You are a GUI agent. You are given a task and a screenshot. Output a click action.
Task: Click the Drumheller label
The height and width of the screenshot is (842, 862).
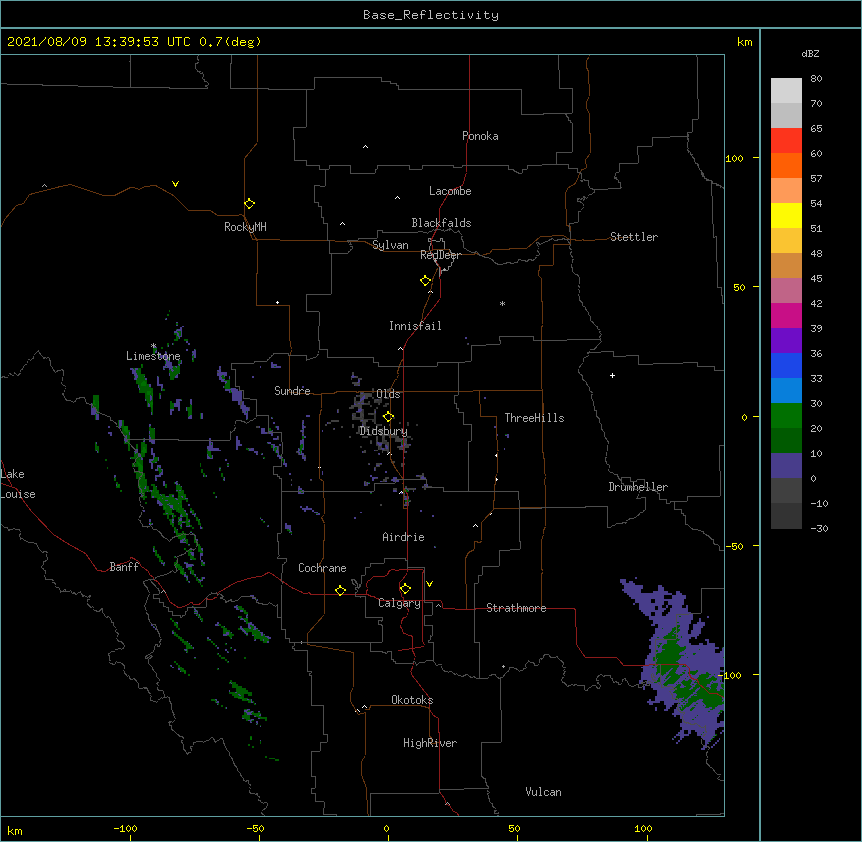[638, 487]
